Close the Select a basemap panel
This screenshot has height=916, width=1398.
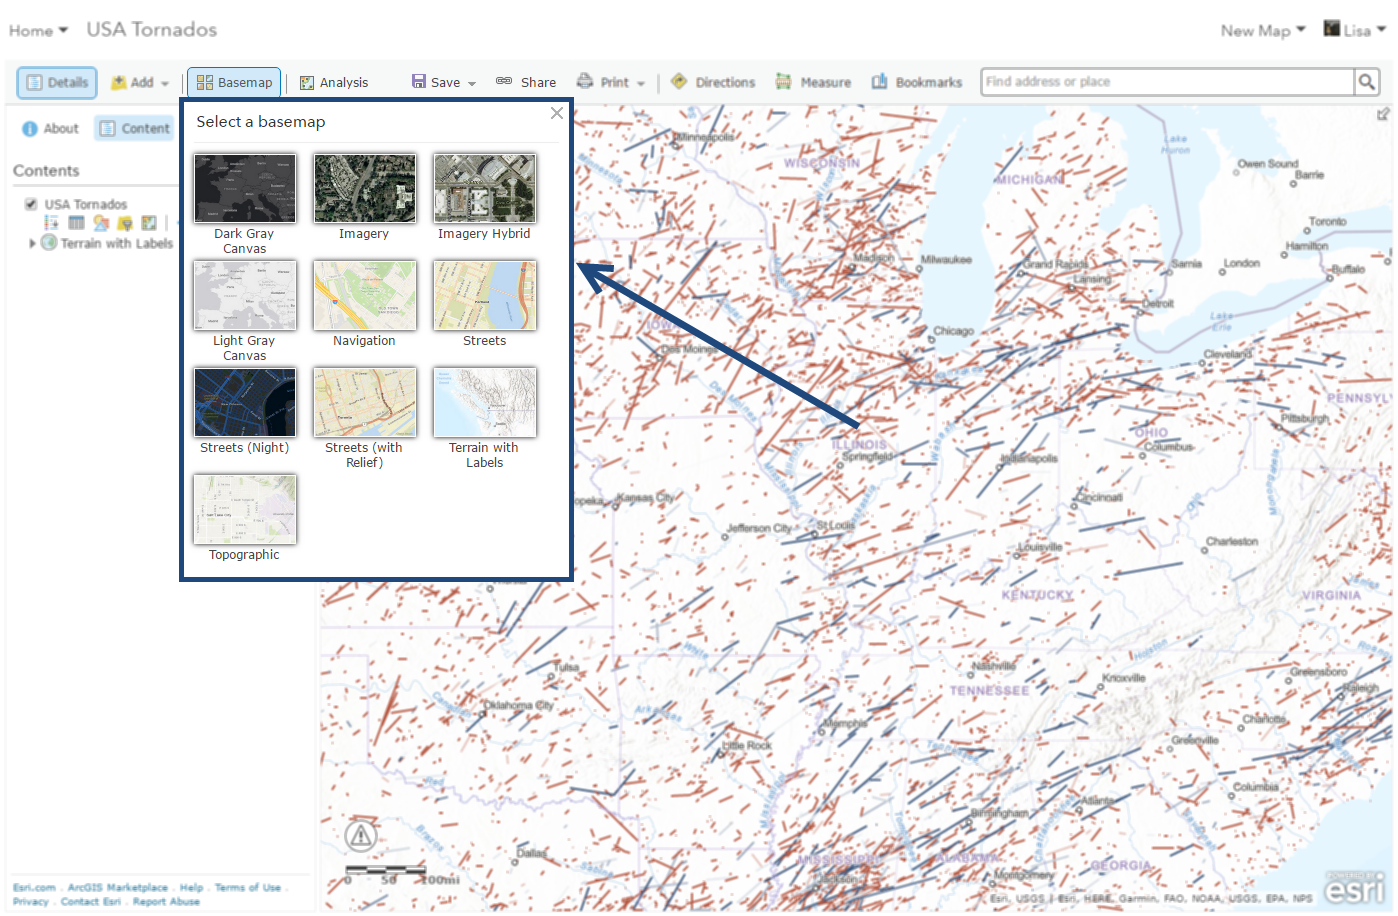coord(557,113)
